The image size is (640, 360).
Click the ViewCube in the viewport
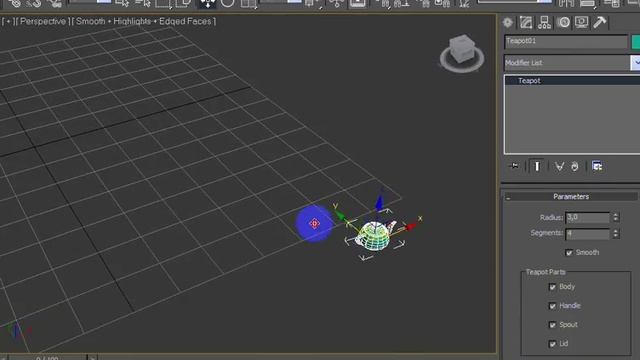(462, 53)
